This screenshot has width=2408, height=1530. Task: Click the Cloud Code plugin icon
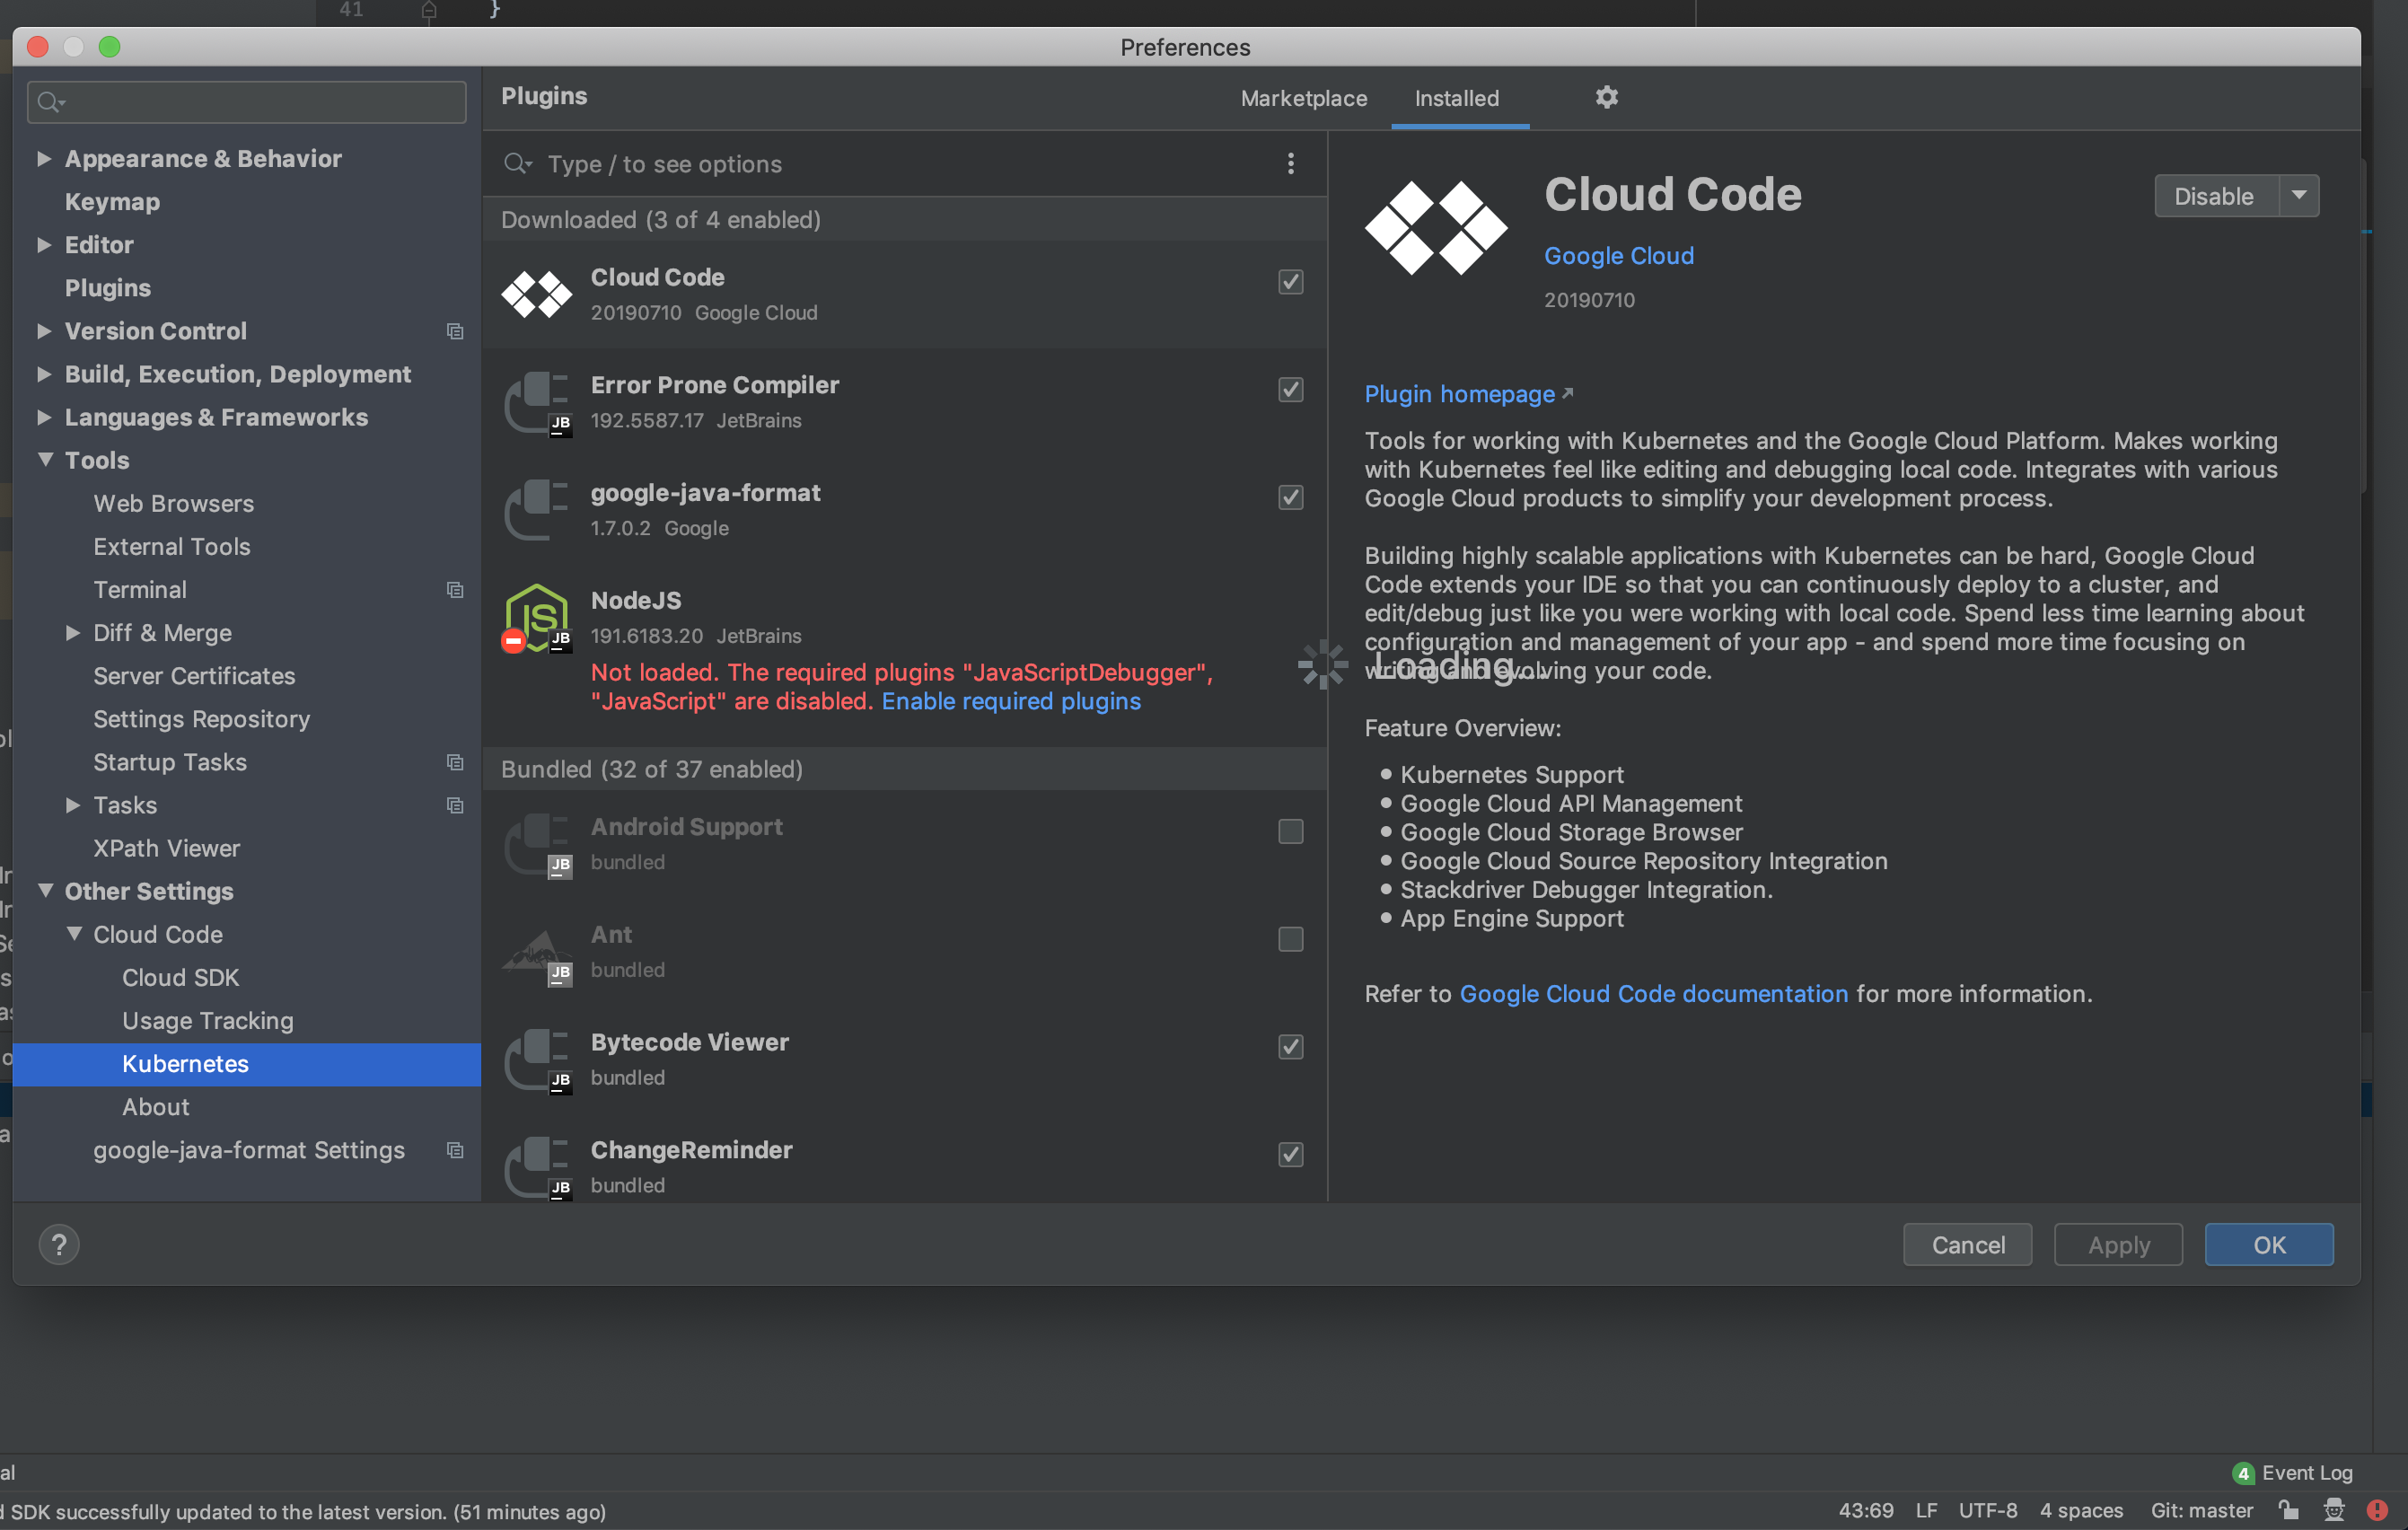click(x=536, y=294)
